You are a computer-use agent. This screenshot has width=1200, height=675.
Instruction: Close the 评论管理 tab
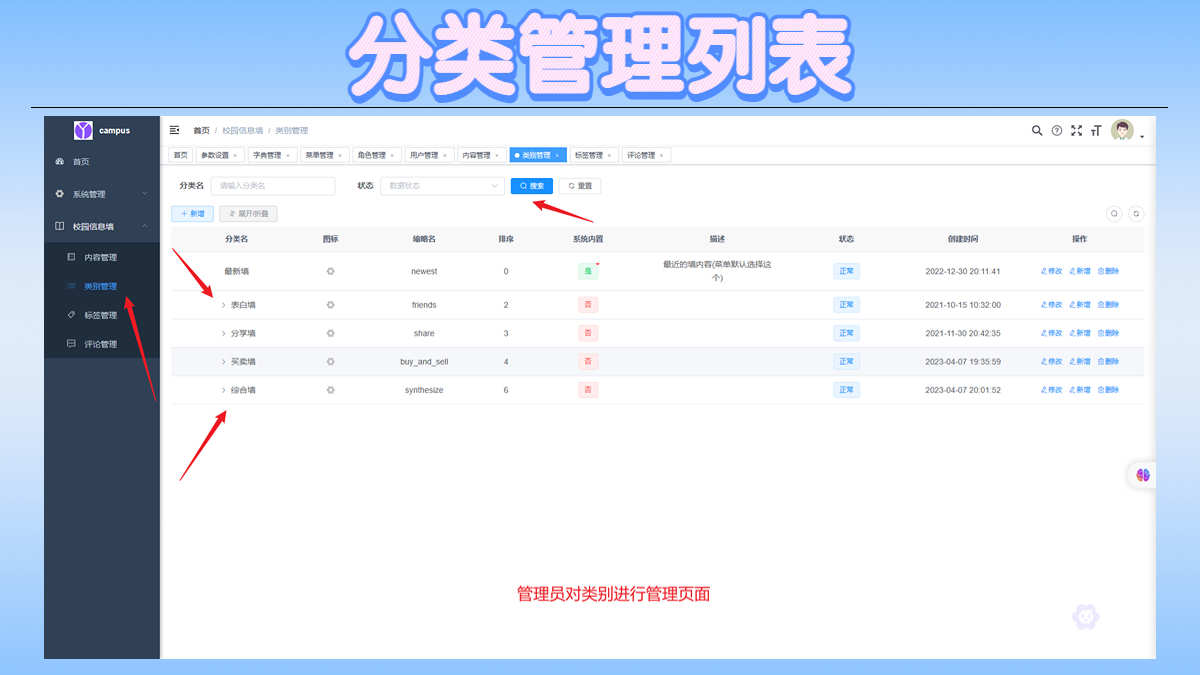pyautogui.click(x=661, y=155)
